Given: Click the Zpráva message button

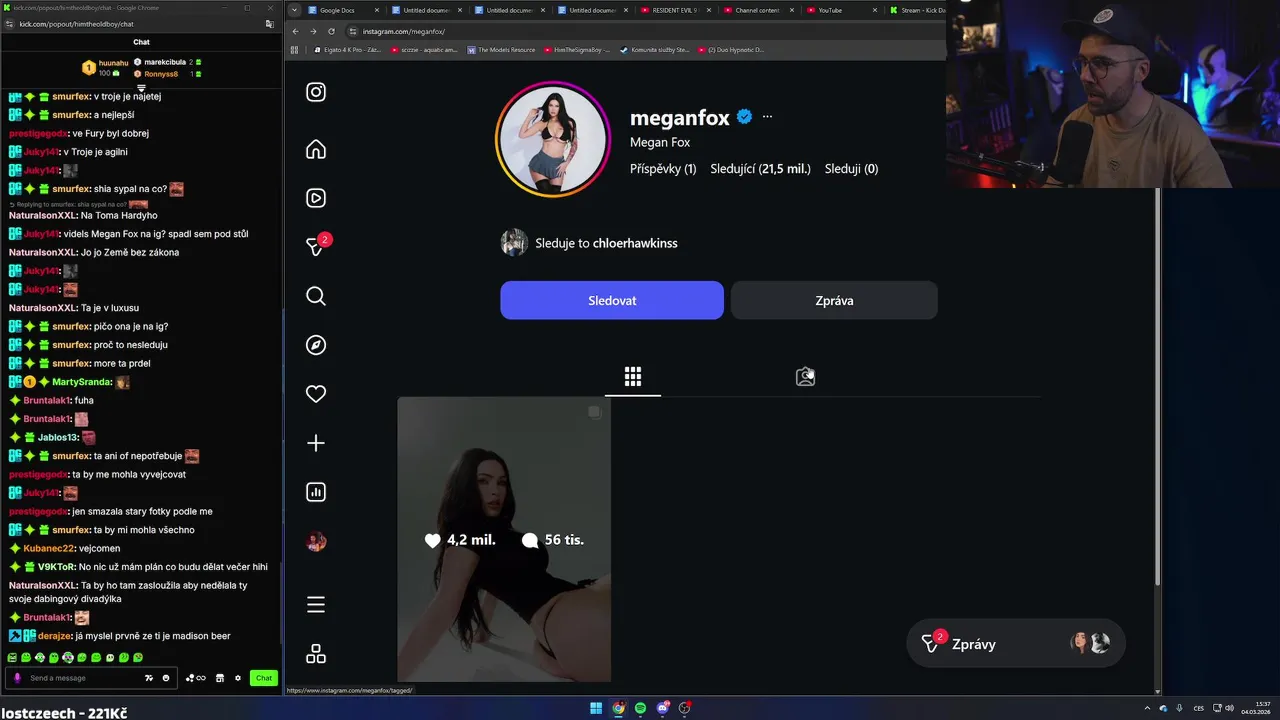Looking at the screenshot, I should coord(834,300).
